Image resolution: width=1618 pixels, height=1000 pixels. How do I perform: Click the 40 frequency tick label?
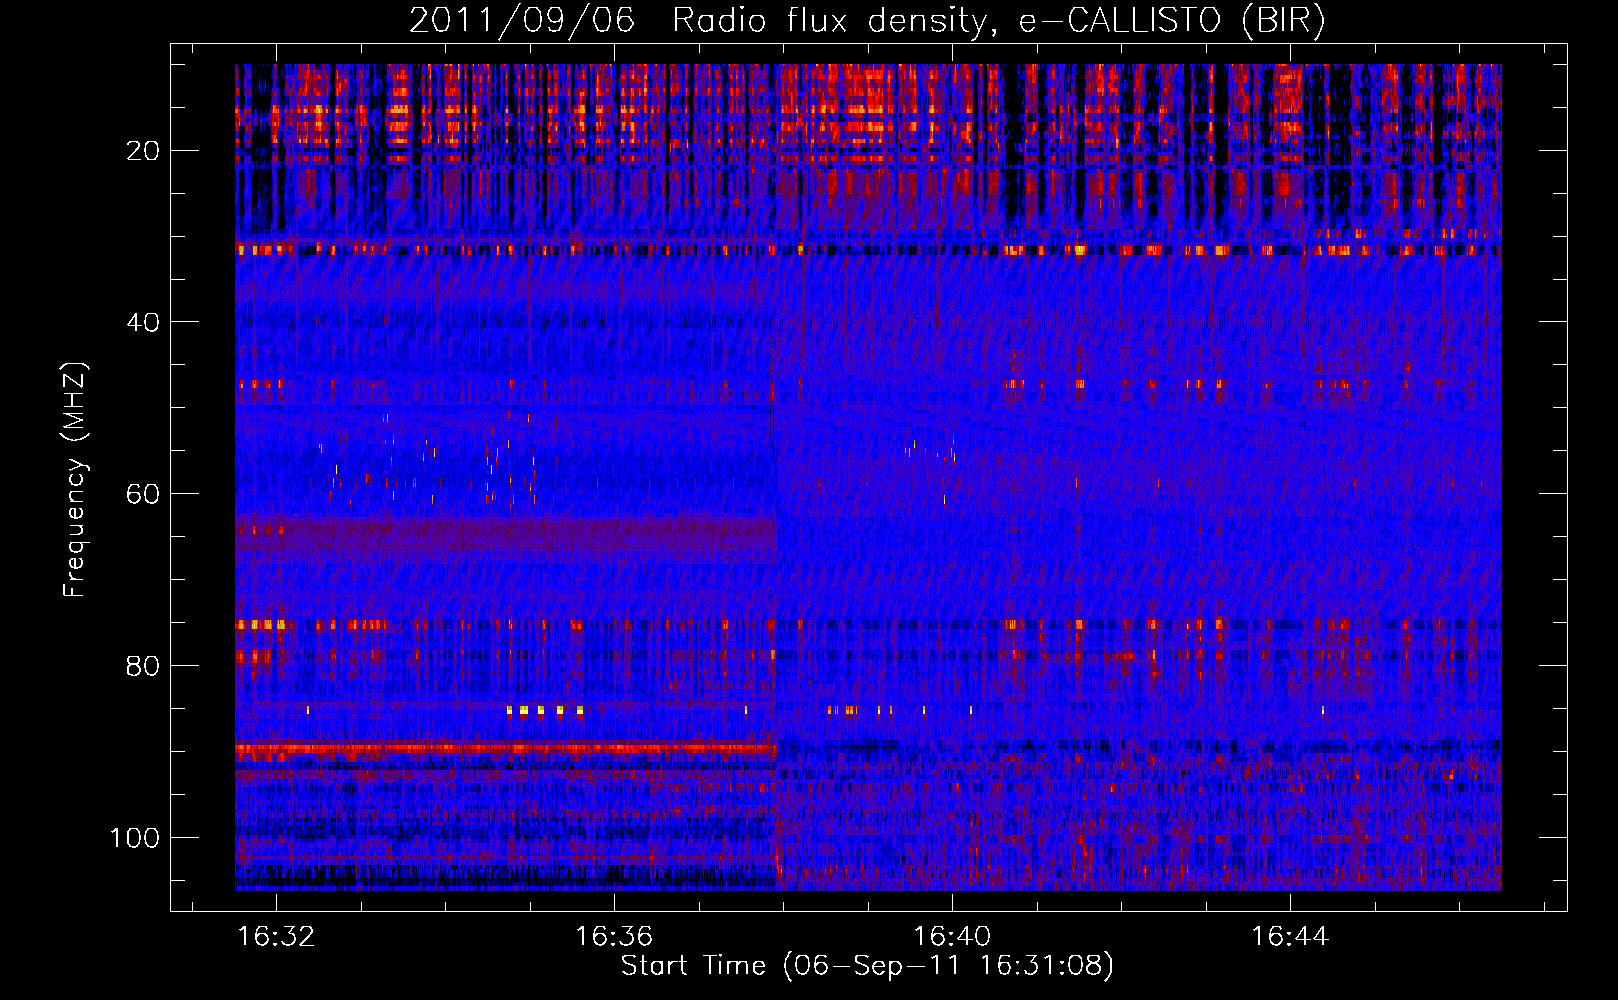pyautogui.click(x=144, y=323)
